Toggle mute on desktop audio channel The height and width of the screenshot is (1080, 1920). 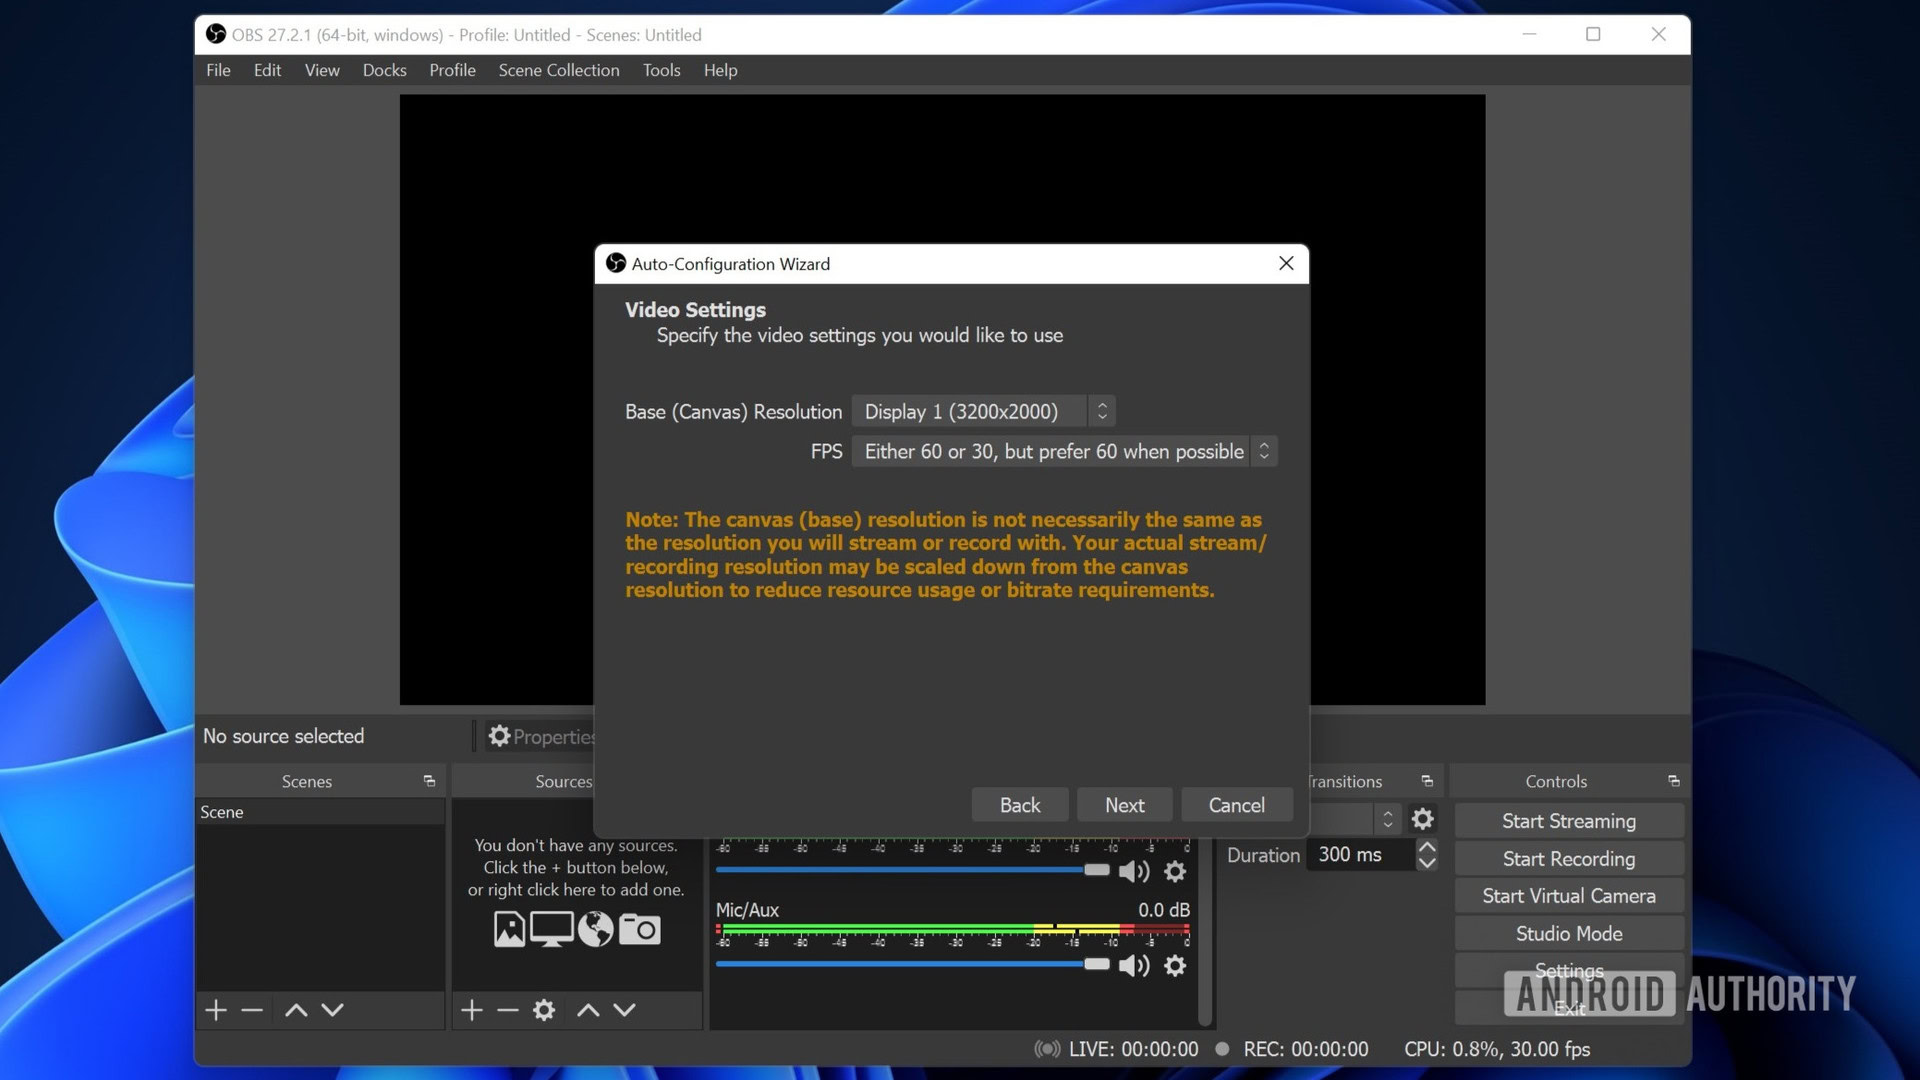point(1130,869)
